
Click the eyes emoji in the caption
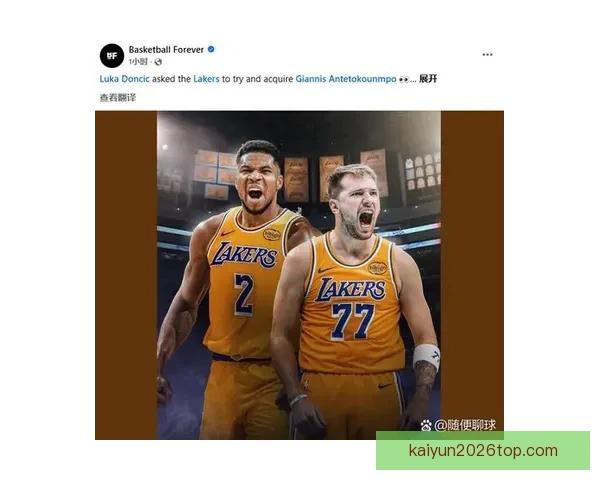pos(404,79)
